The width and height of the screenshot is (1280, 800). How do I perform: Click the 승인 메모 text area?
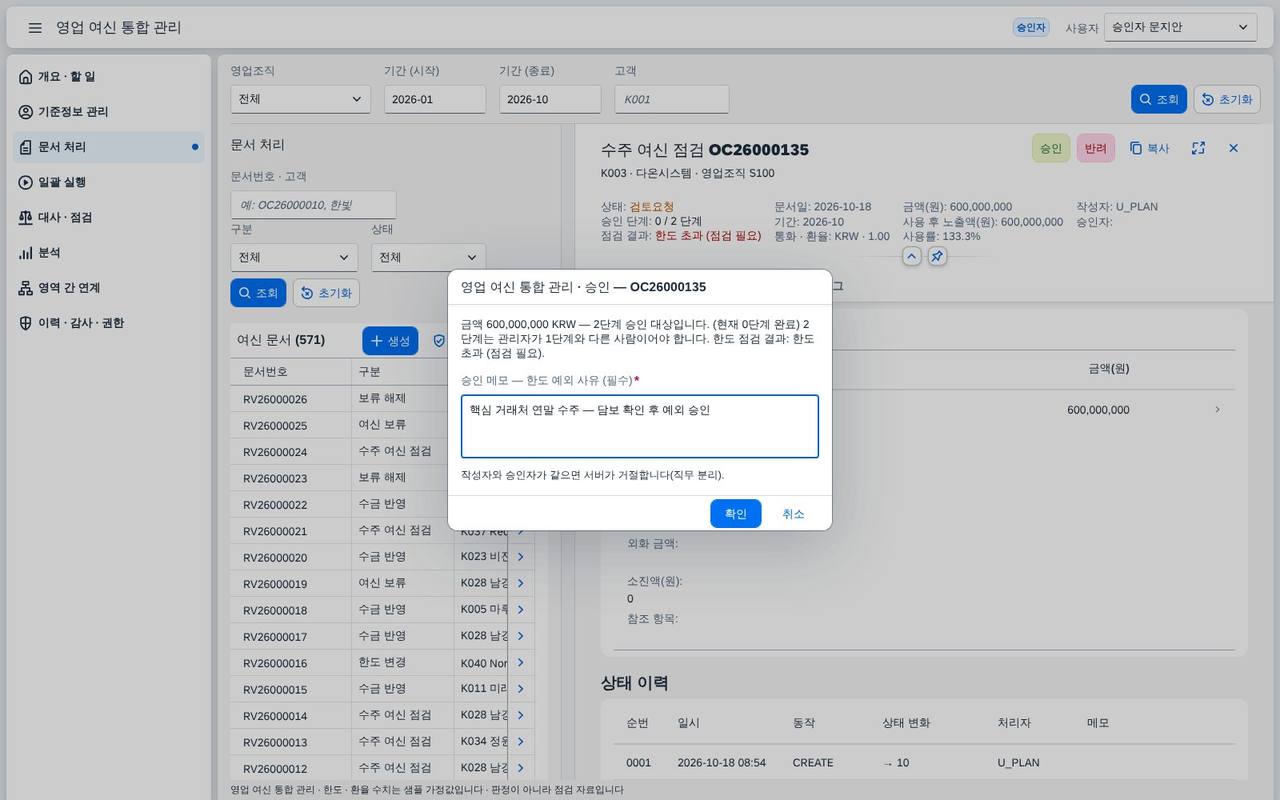[640, 426]
